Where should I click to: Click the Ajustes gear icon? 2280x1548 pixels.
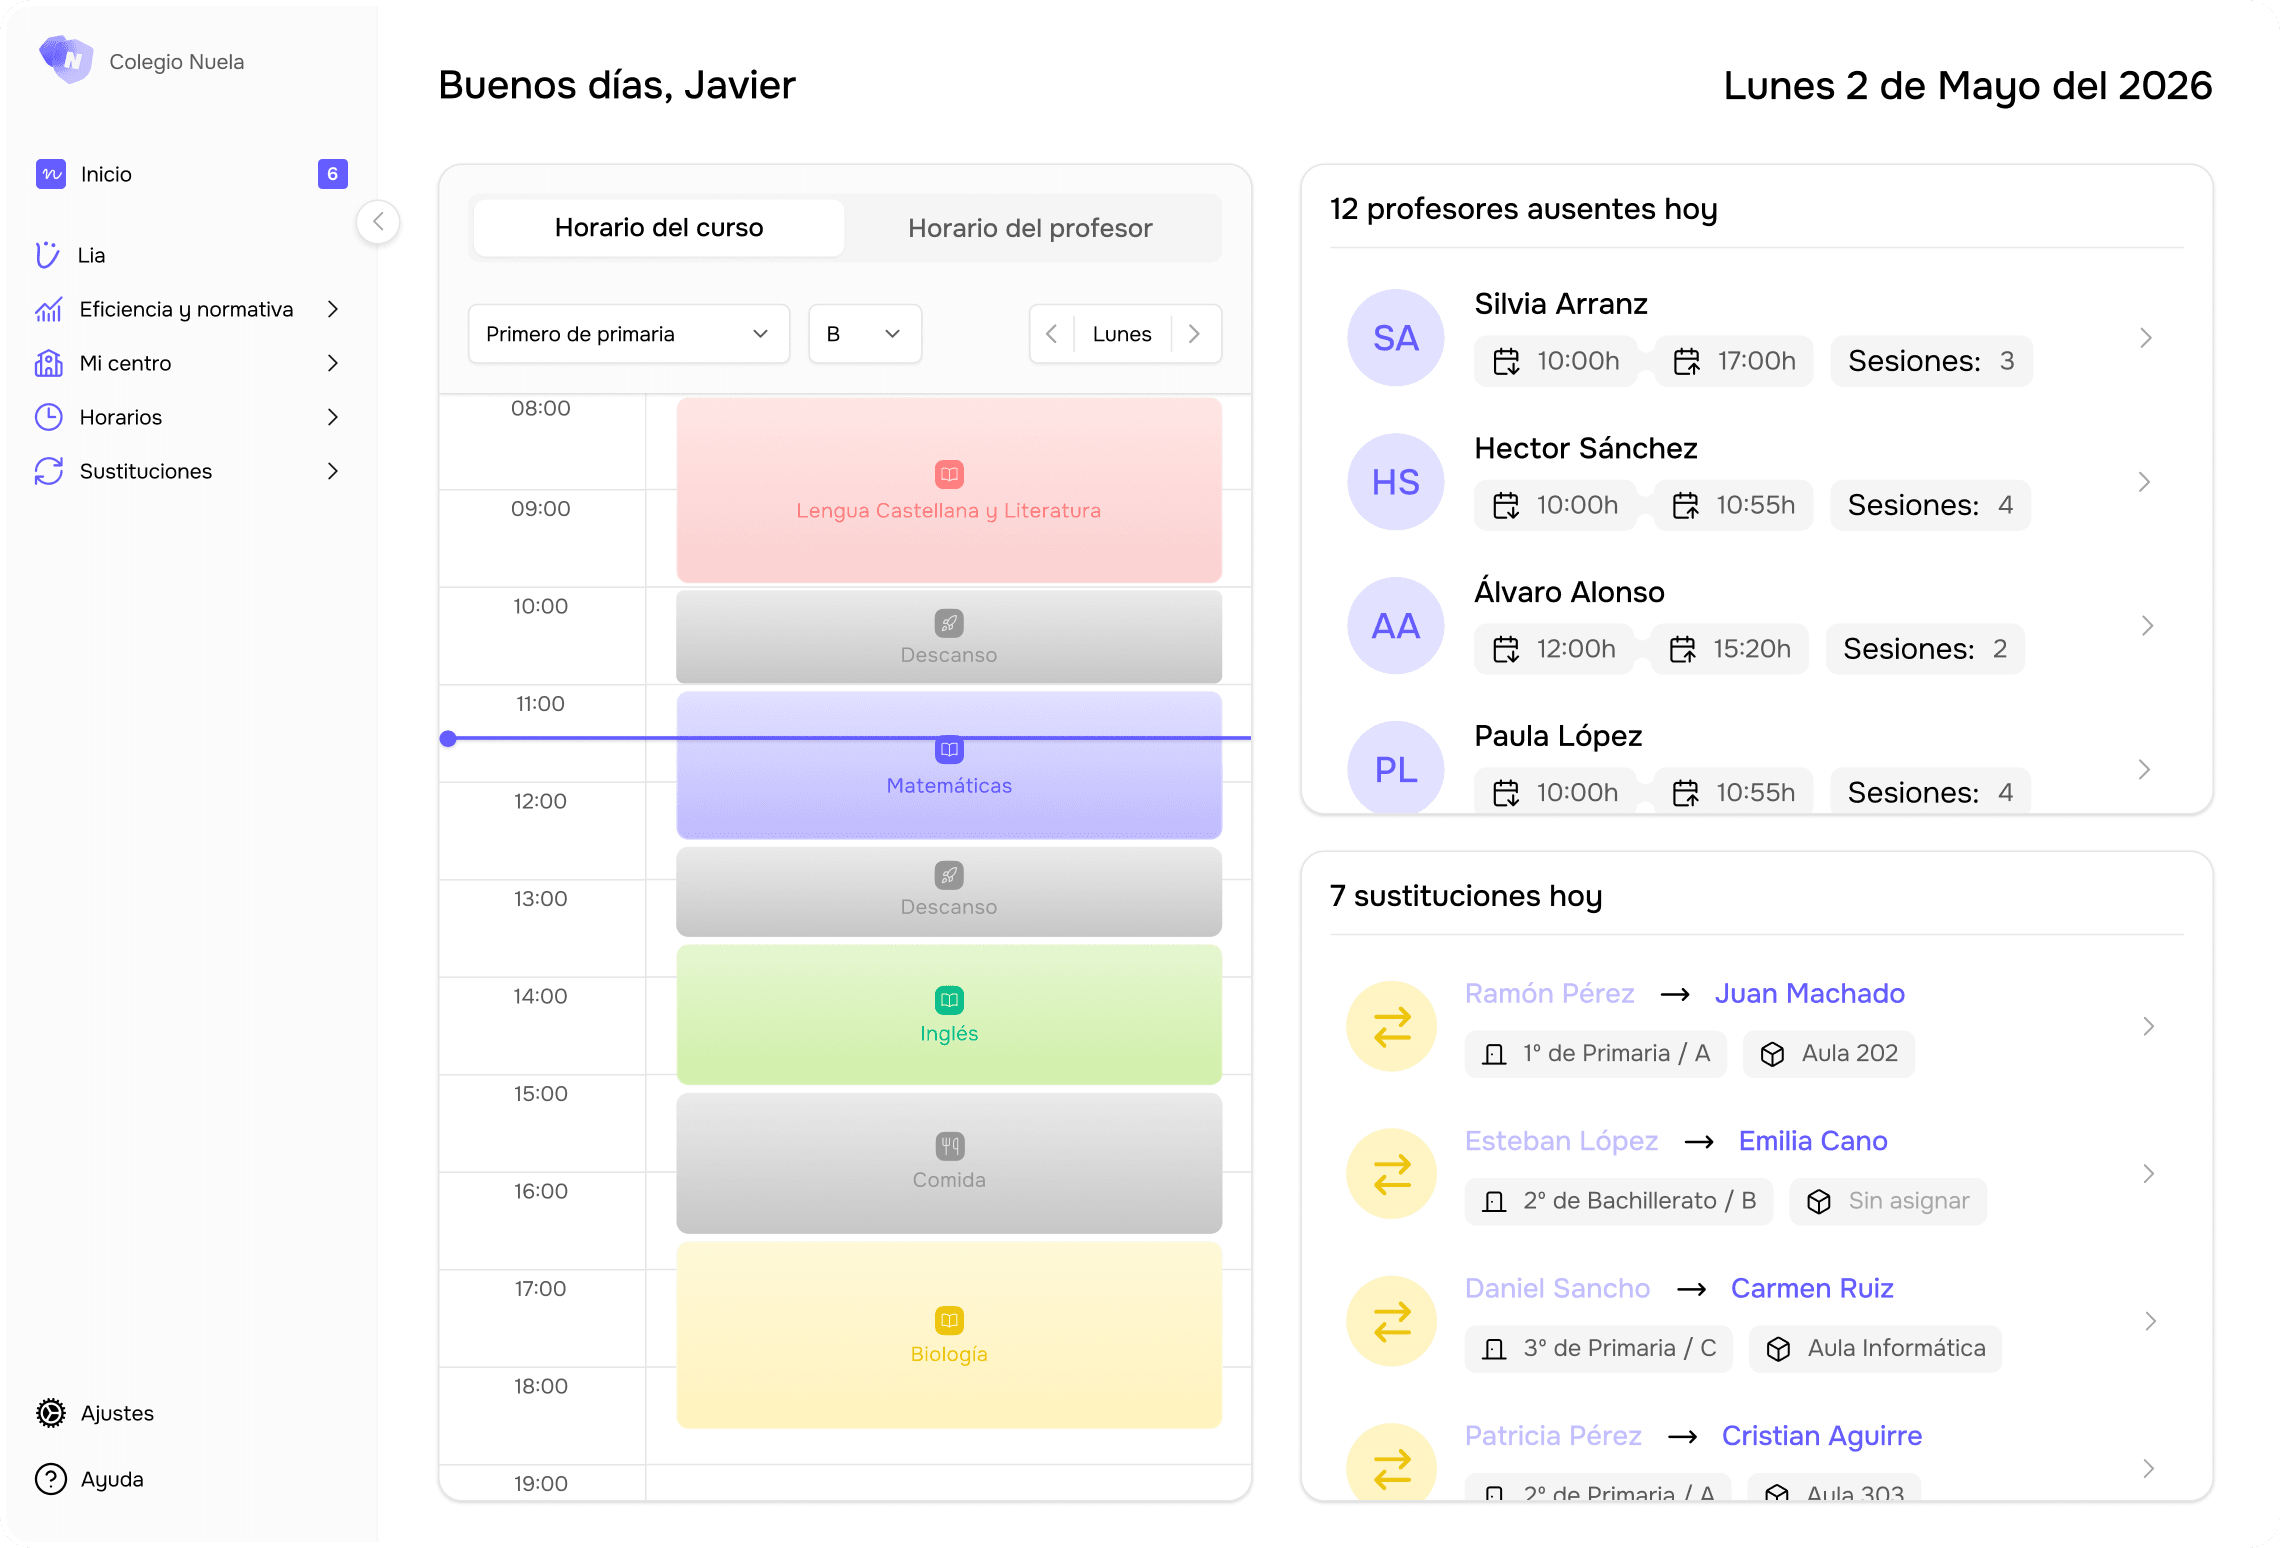(51, 1413)
